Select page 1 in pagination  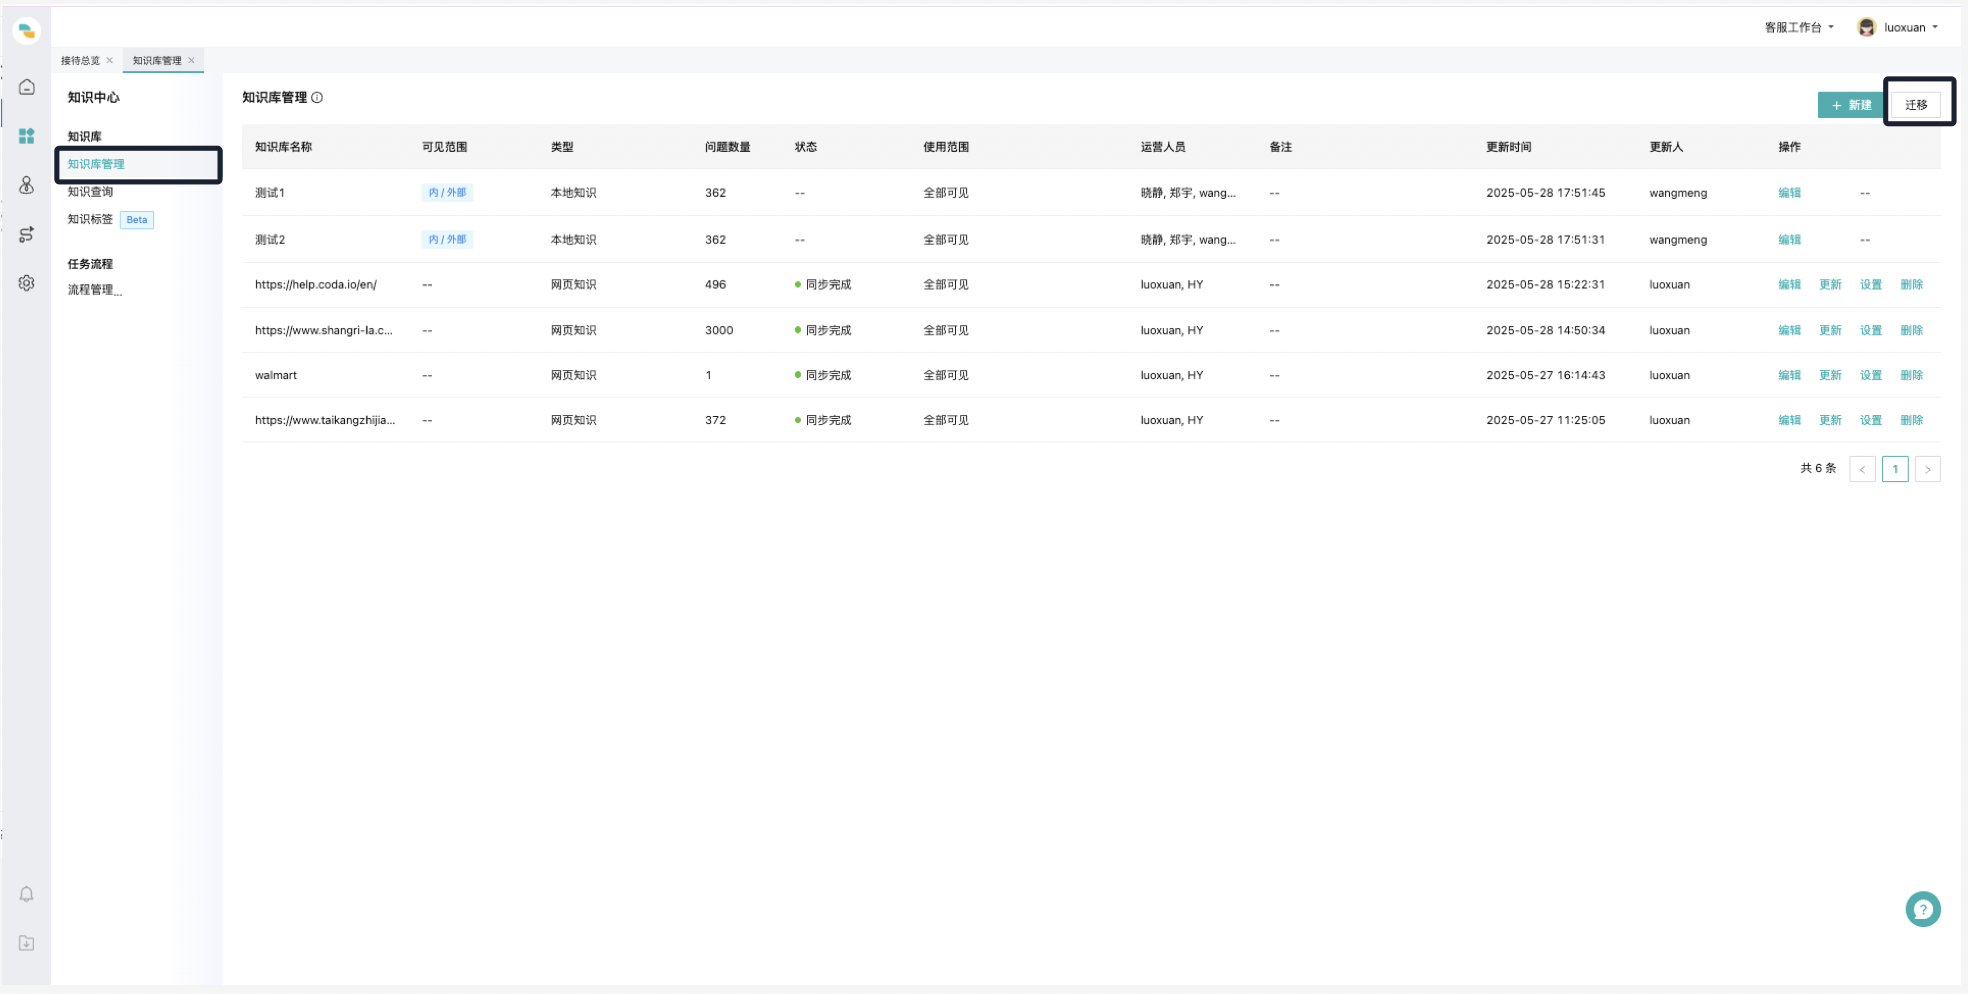pos(1894,469)
